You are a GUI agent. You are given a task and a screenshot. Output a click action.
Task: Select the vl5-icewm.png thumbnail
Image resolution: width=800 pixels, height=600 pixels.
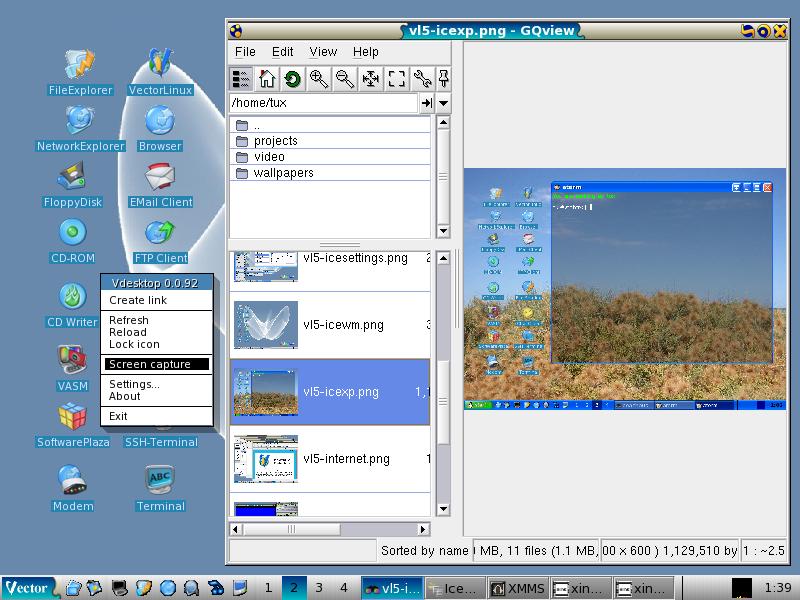pos(266,325)
